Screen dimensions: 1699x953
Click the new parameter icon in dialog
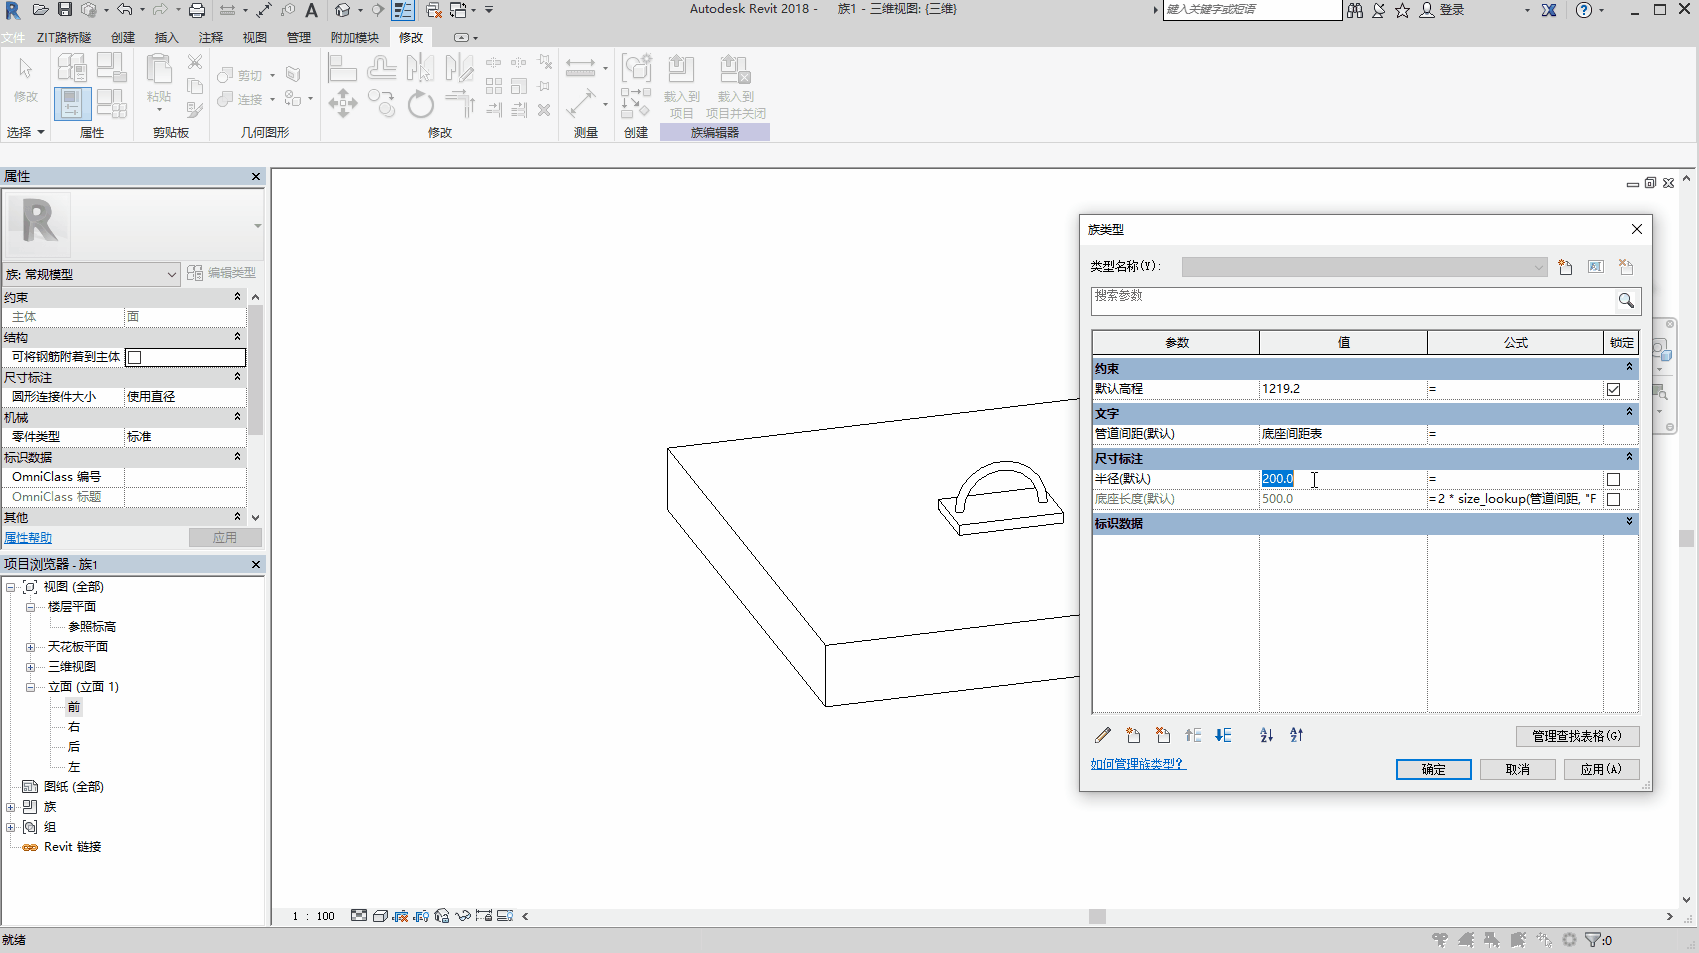1133,735
